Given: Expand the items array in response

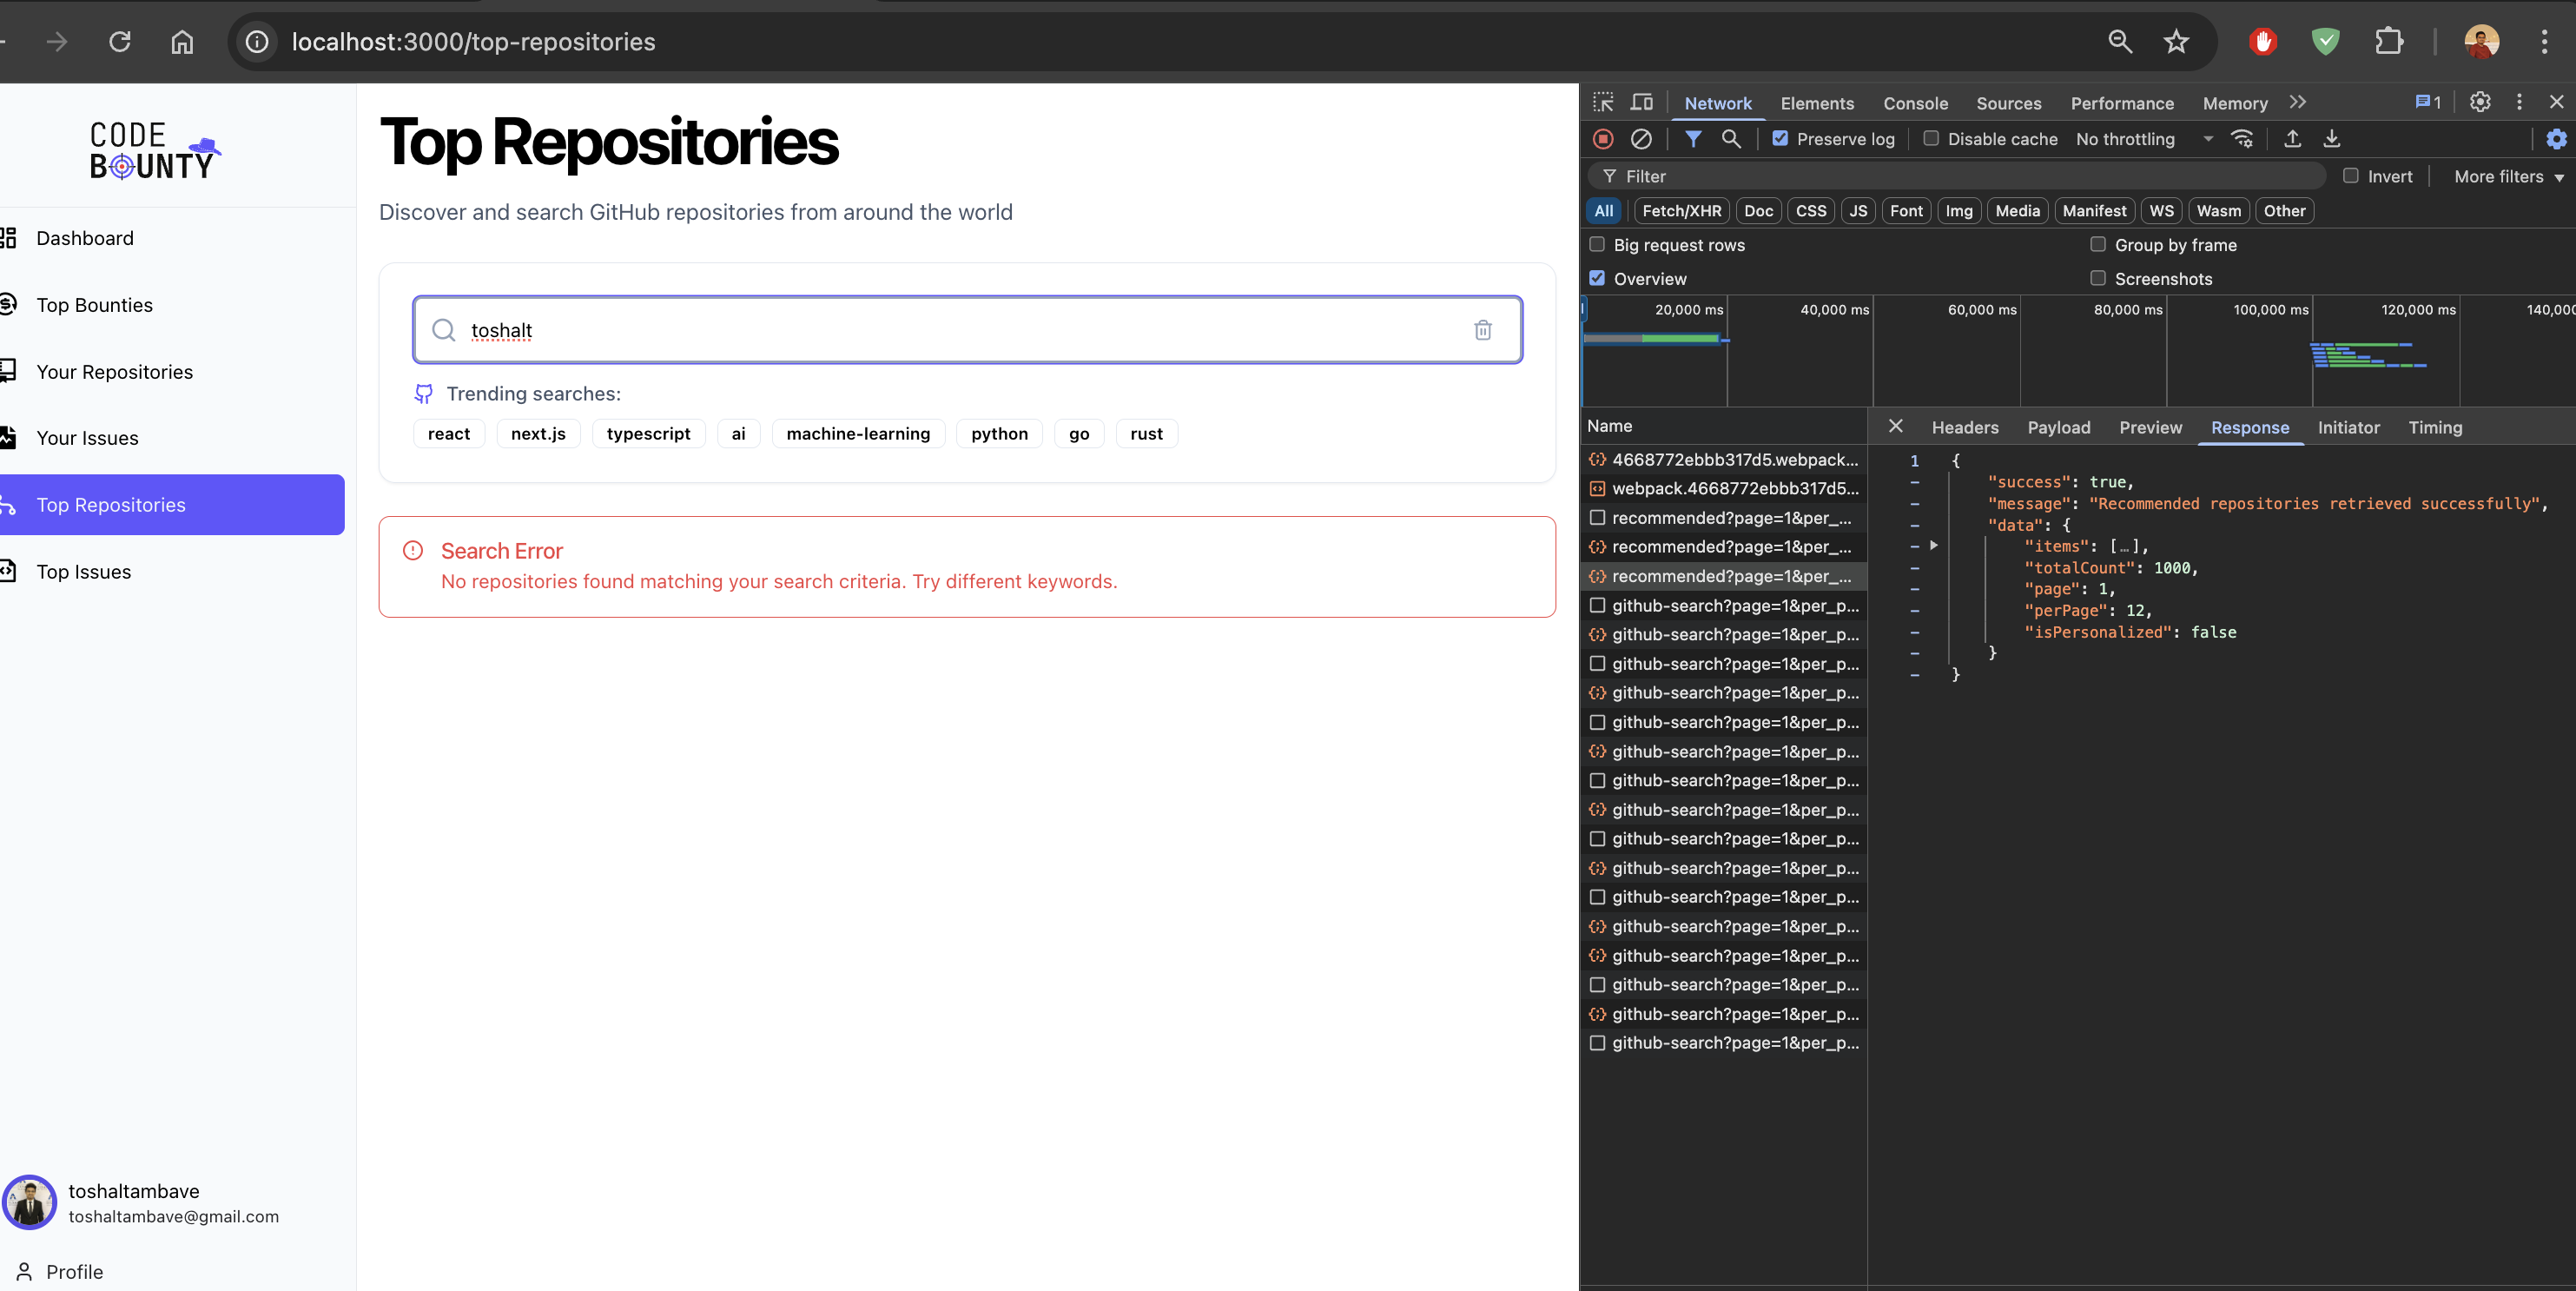Looking at the screenshot, I should [x=1934, y=546].
